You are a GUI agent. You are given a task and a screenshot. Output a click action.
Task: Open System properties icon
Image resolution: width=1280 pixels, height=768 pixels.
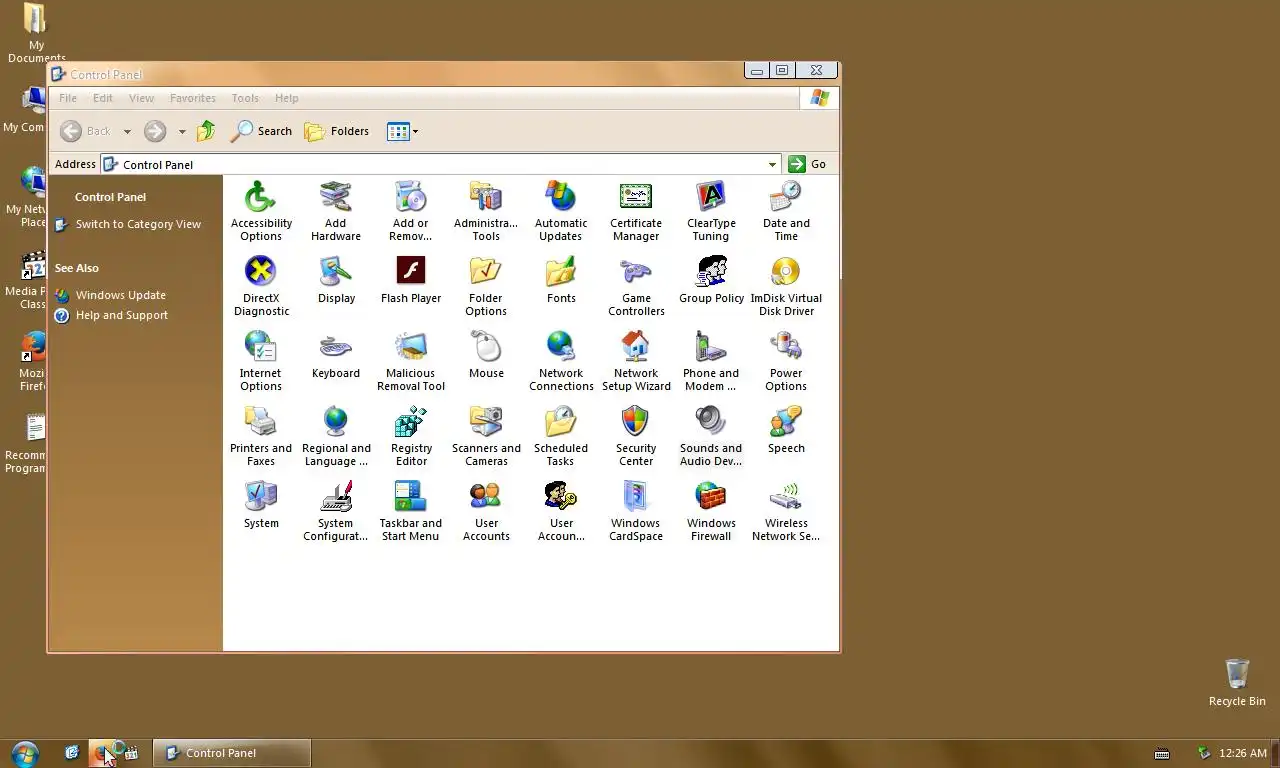click(x=261, y=505)
